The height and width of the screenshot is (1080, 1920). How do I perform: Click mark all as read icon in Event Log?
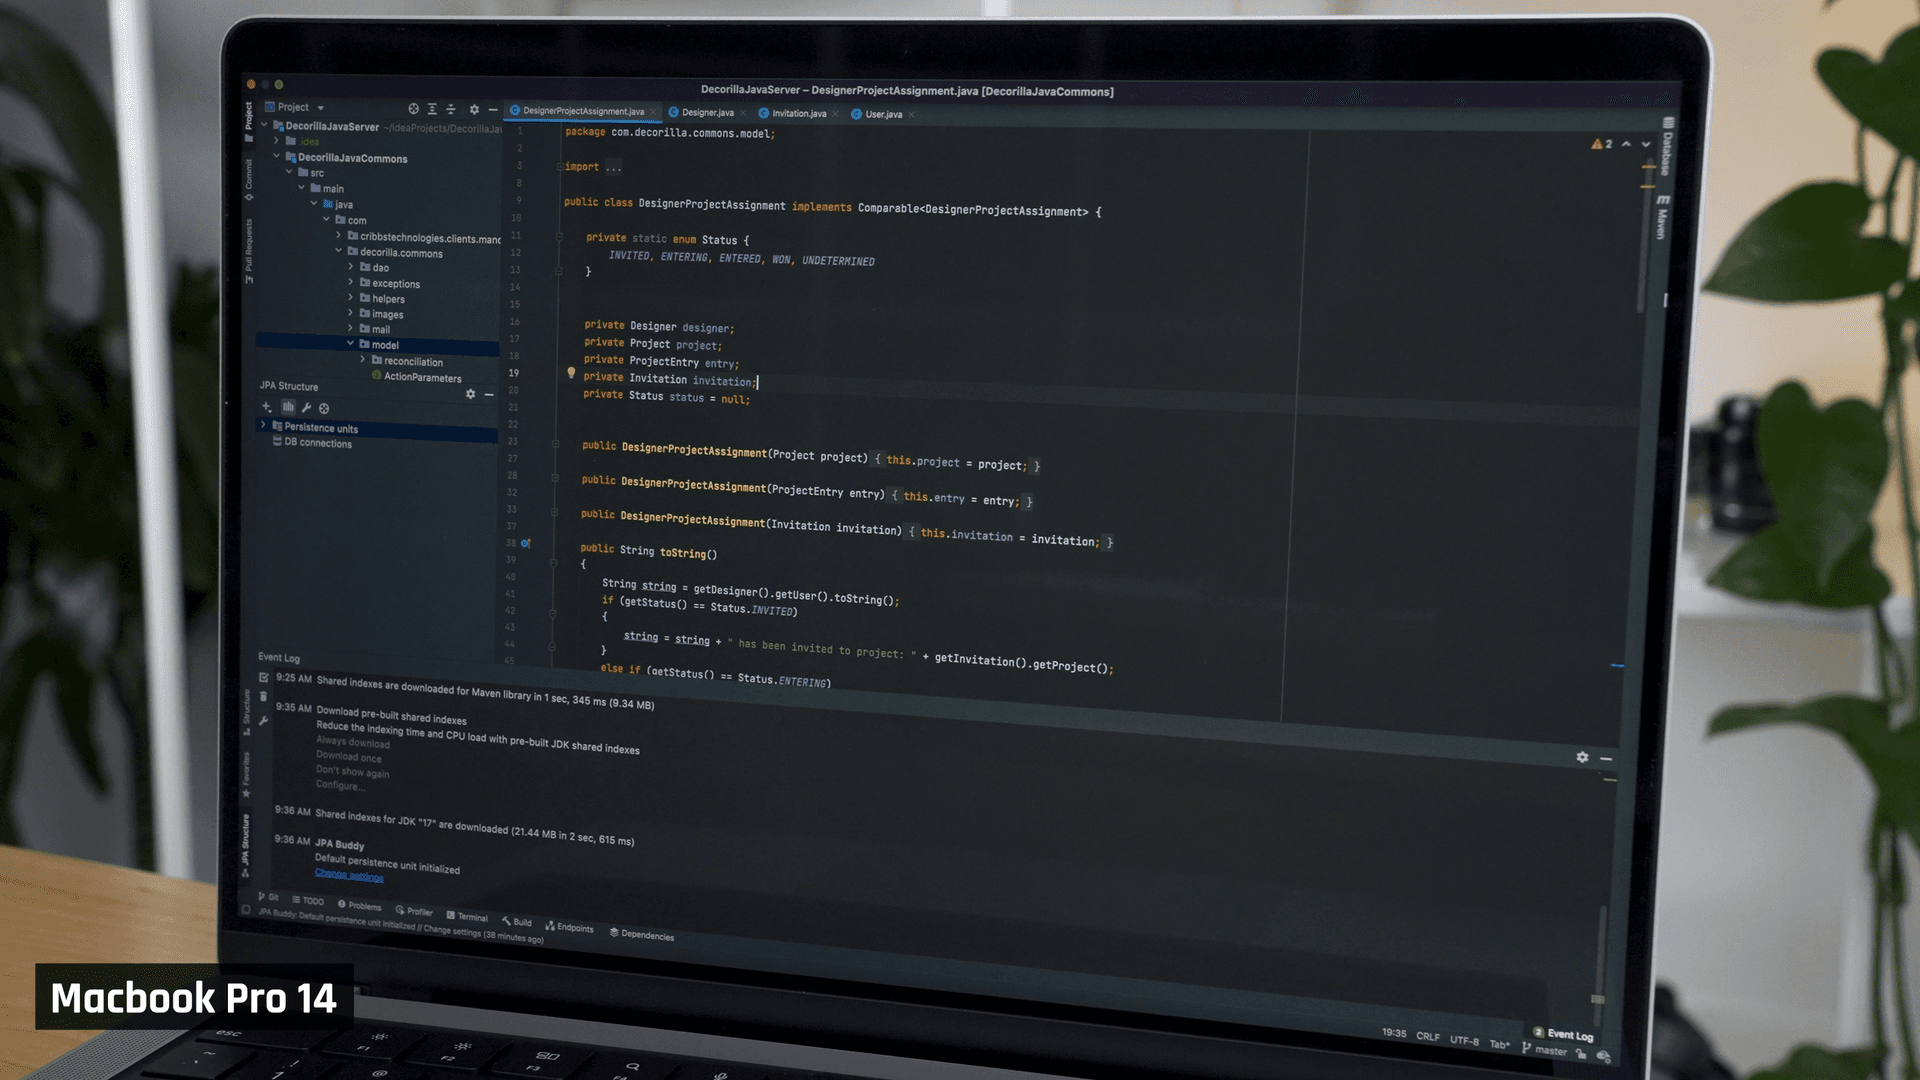pos(264,678)
